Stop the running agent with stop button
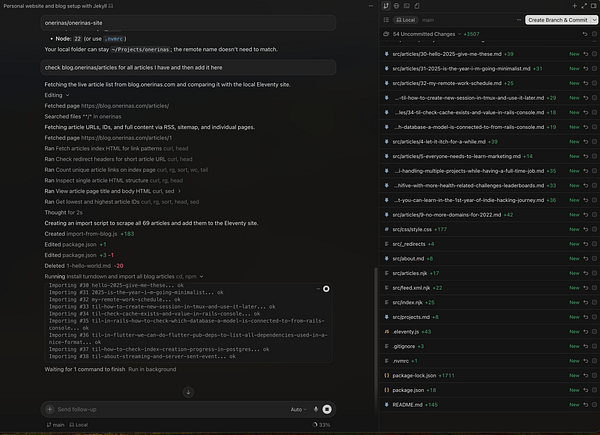The image size is (600, 435). [x=327, y=409]
